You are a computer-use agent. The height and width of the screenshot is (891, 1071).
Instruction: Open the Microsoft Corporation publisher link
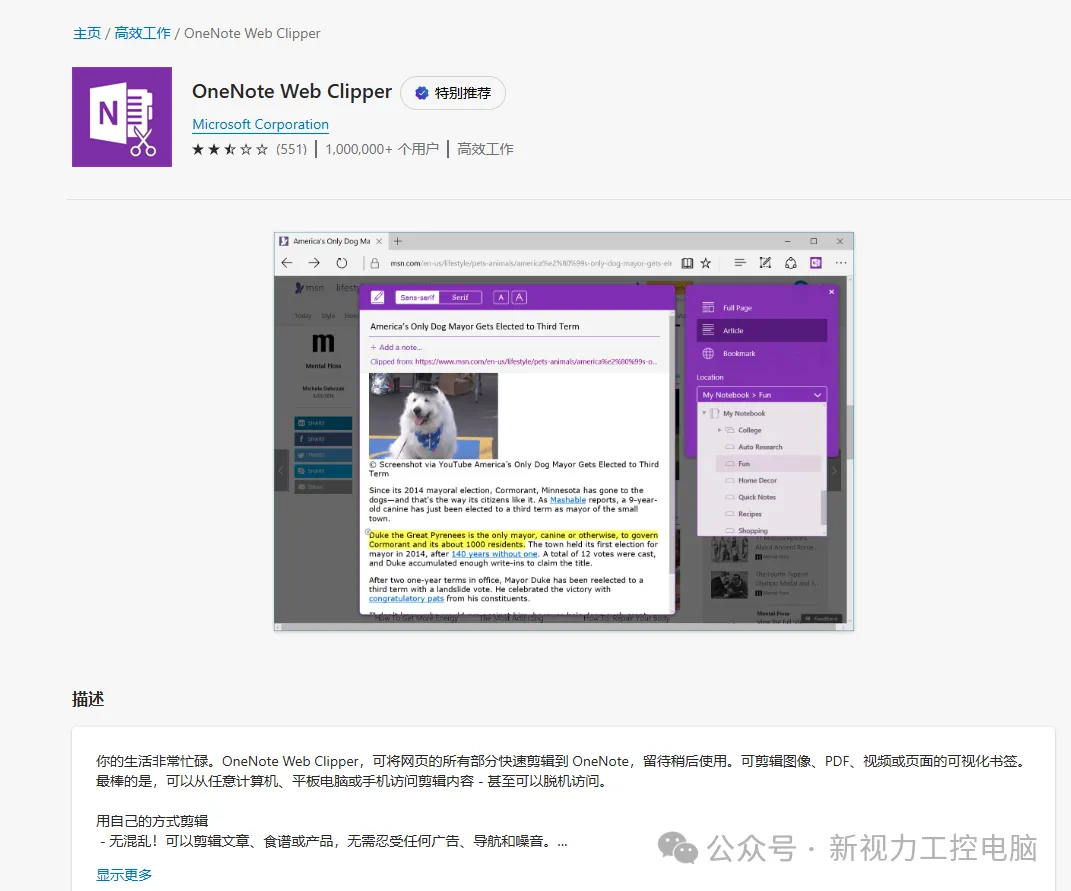pyautogui.click(x=260, y=124)
